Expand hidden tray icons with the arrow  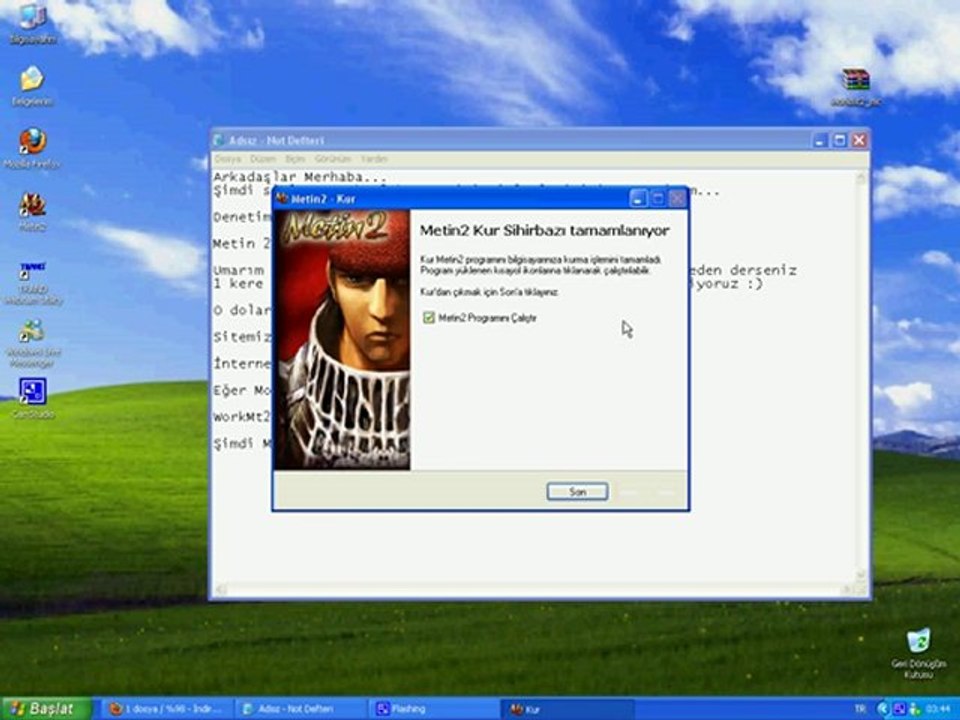coord(882,708)
